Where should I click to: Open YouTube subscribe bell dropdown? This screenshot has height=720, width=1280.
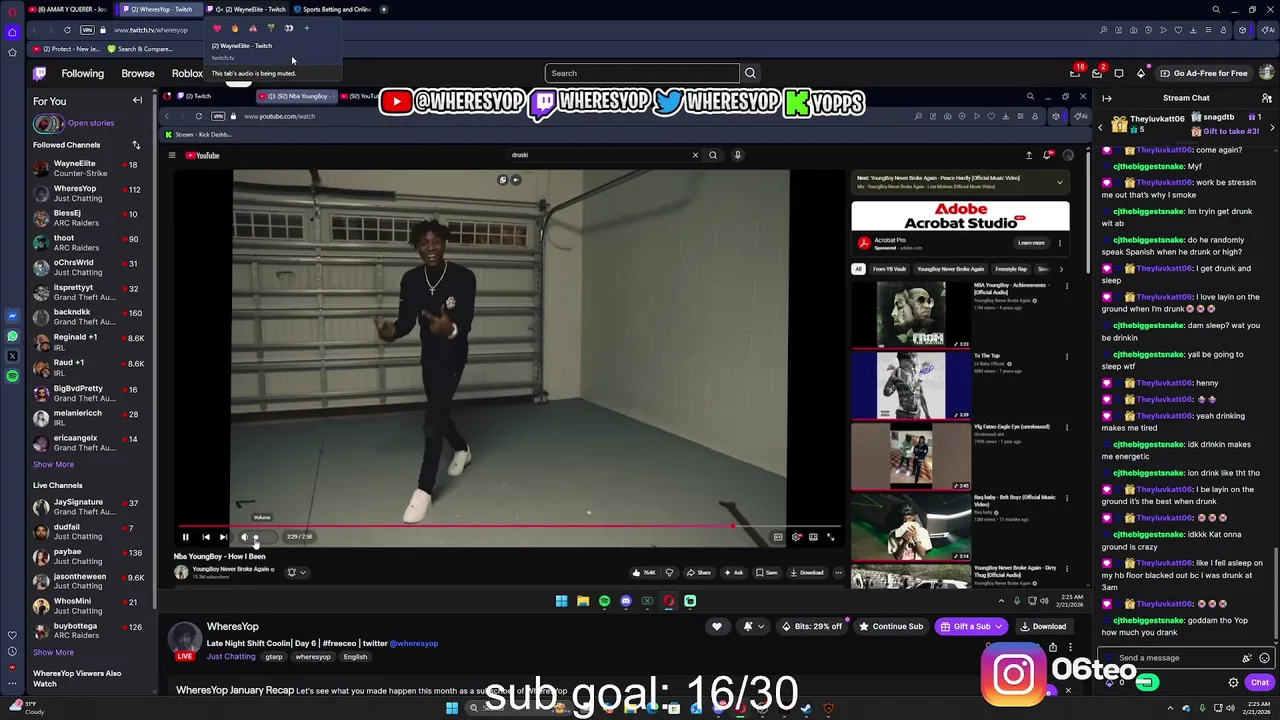click(296, 573)
